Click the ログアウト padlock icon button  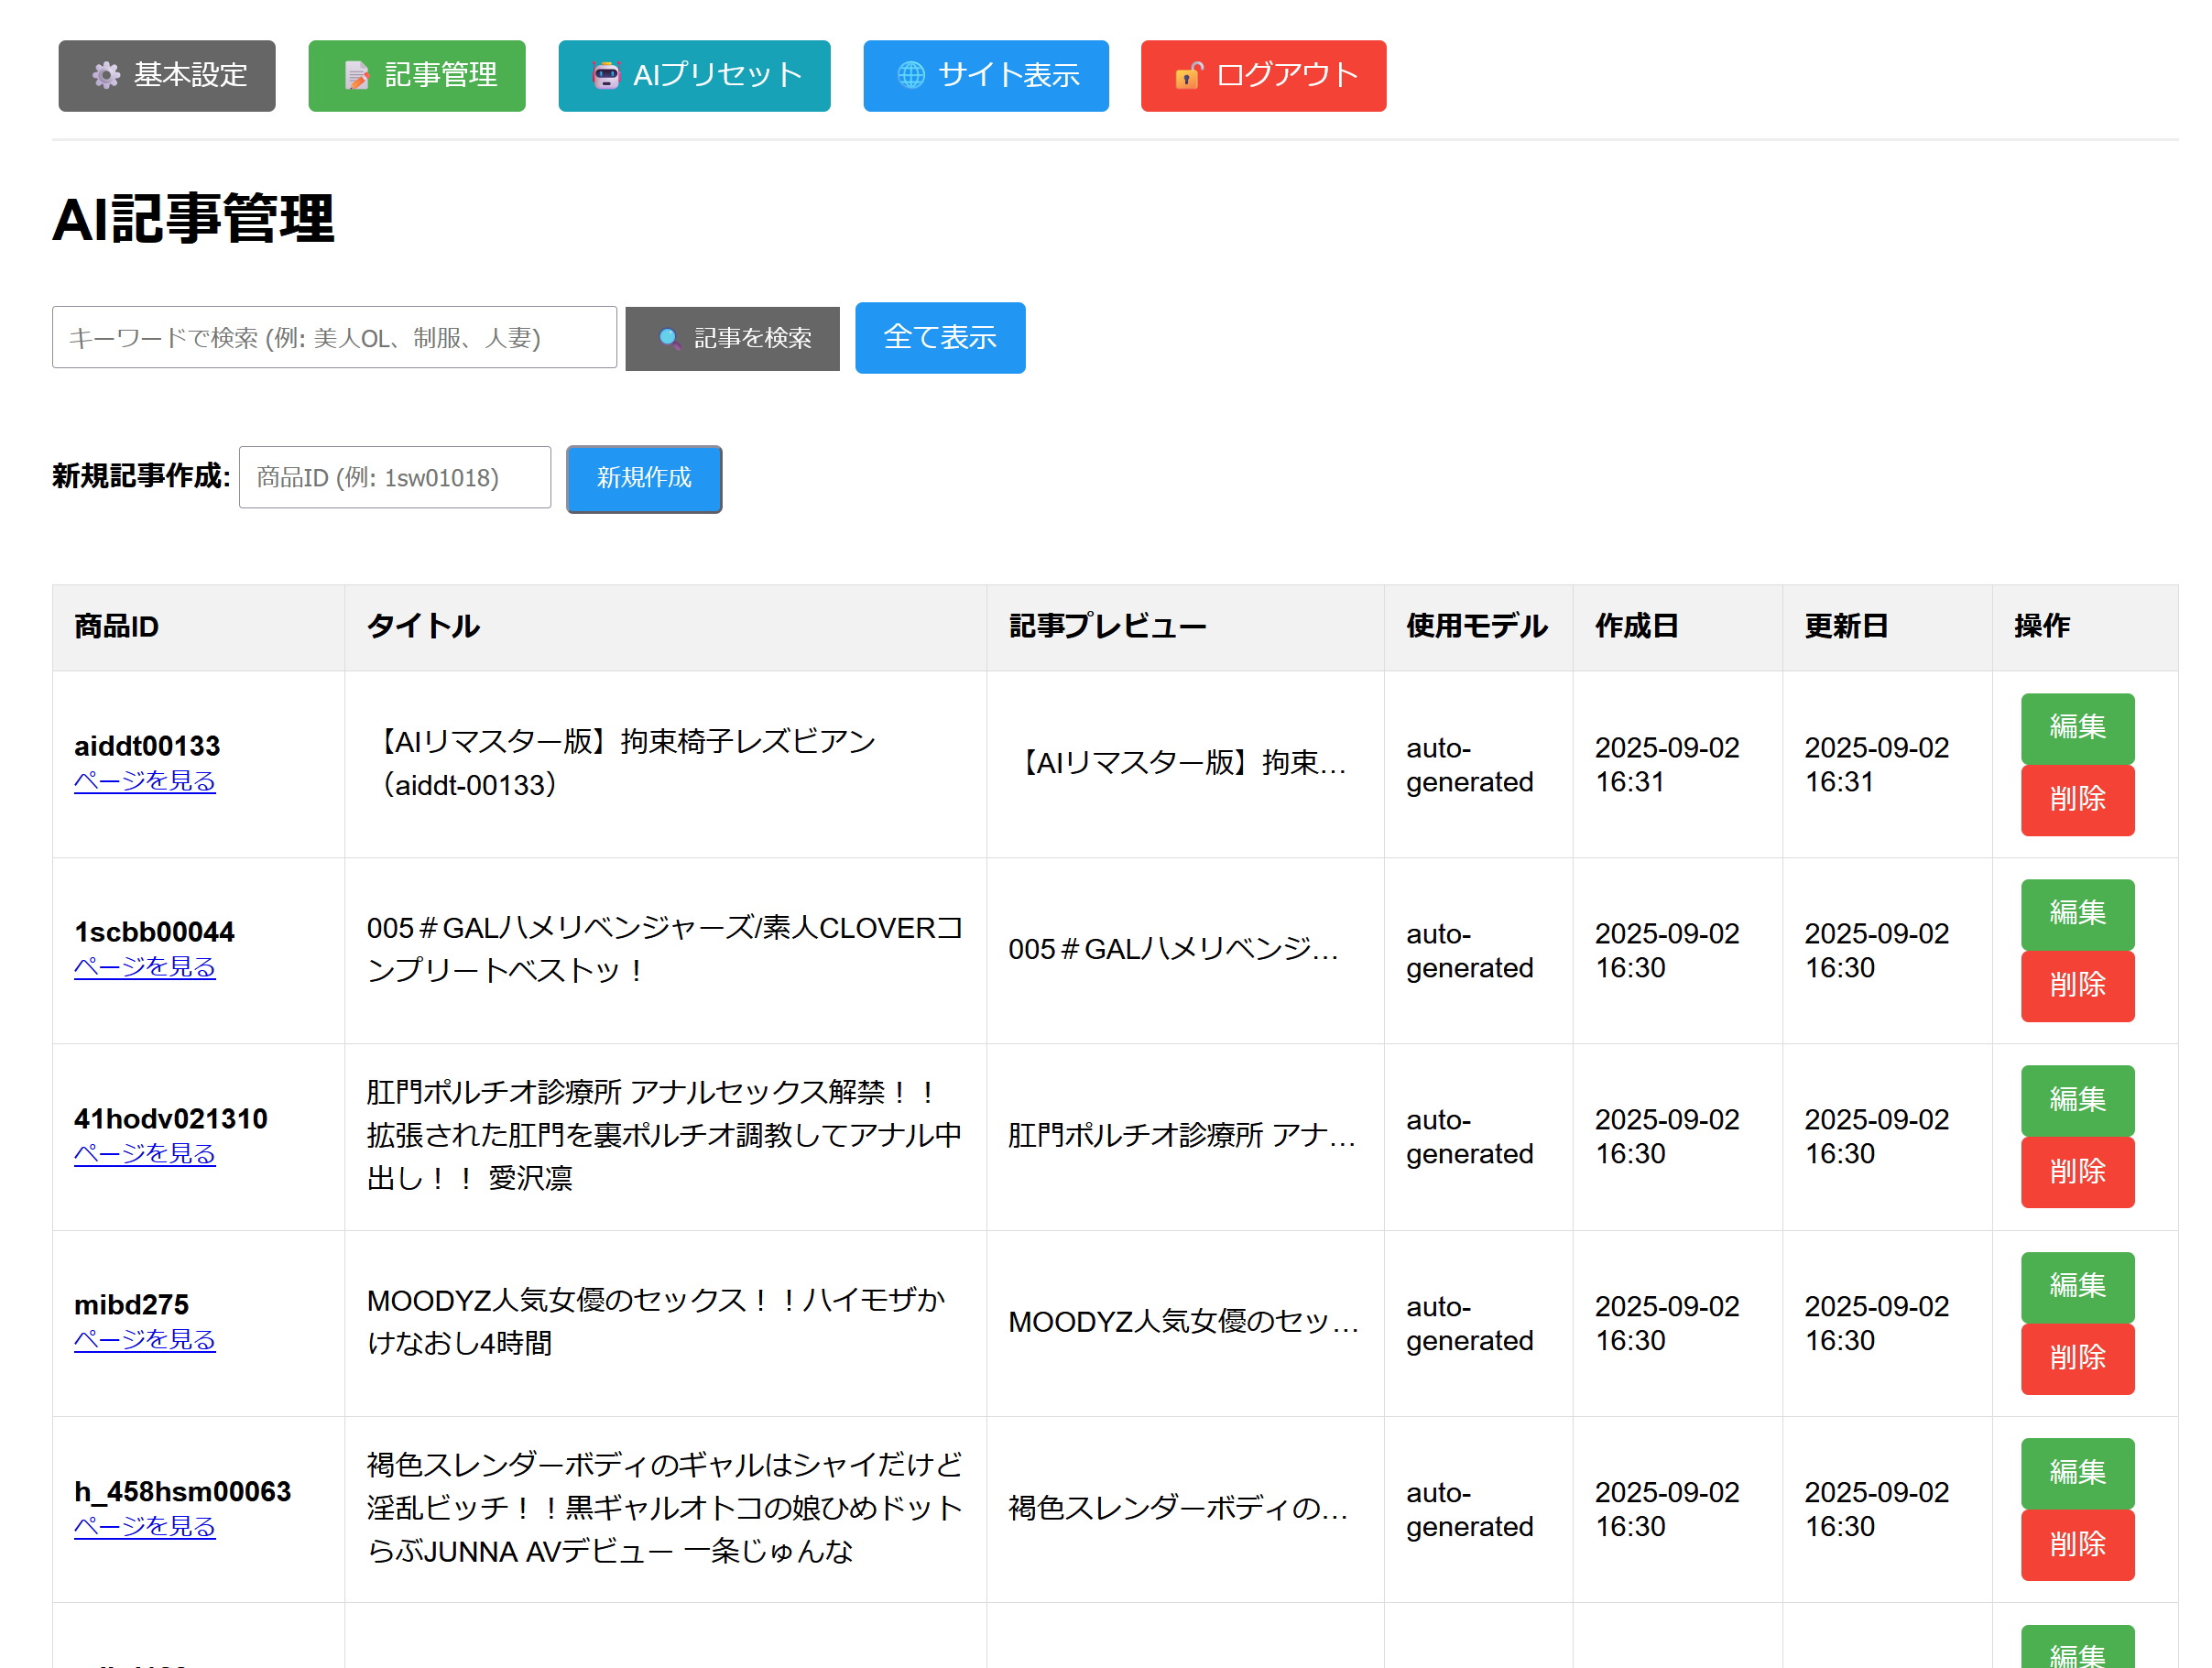click(x=1262, y=75)
